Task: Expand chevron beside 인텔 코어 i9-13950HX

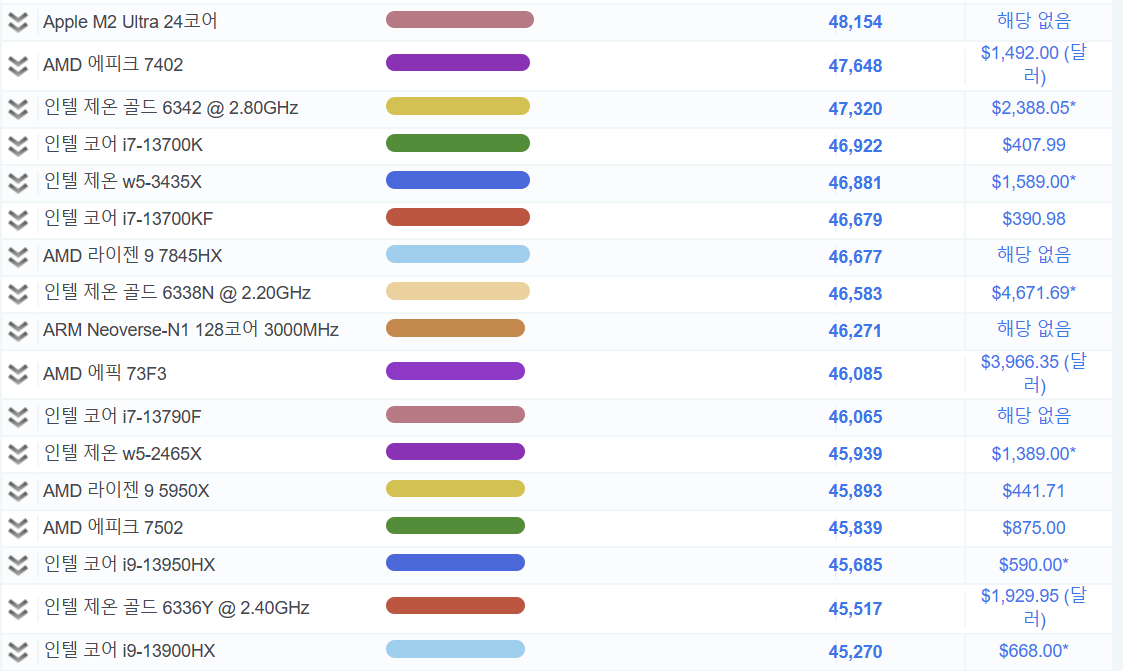Action: click(x=18, y=566)
